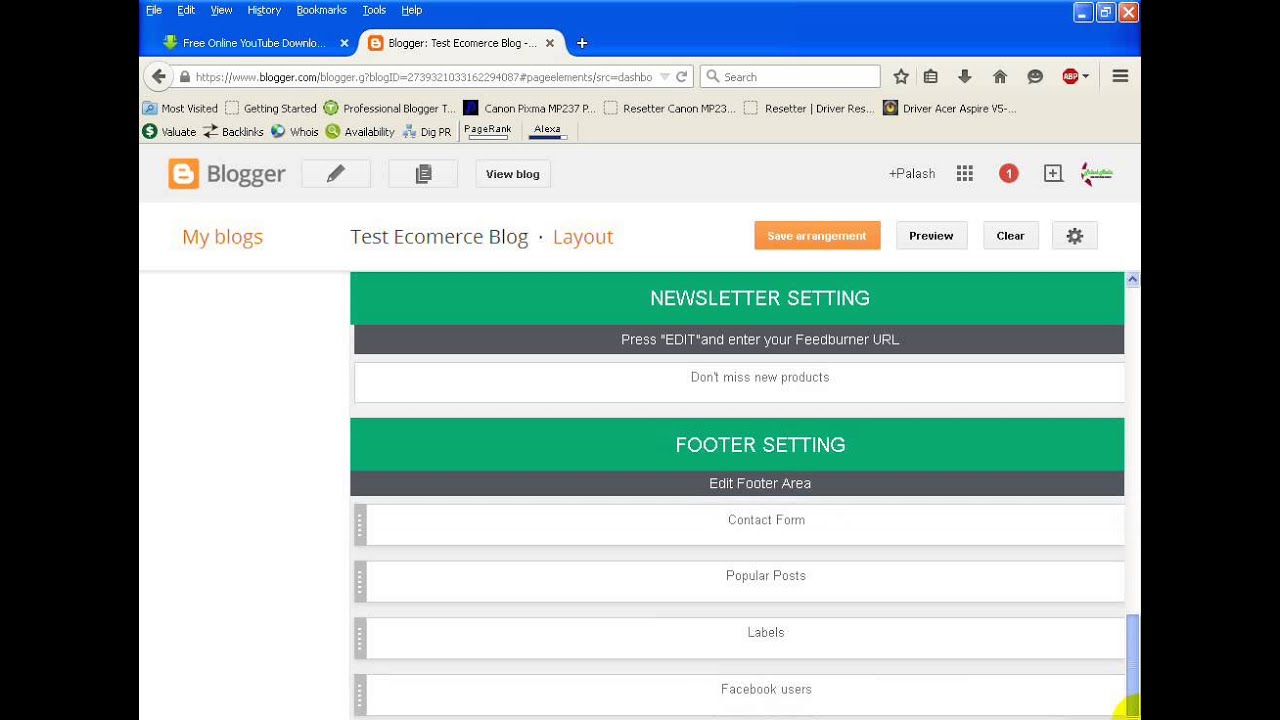
Task: Reload the page with the refresh icon
Action: tap(682, 77)
